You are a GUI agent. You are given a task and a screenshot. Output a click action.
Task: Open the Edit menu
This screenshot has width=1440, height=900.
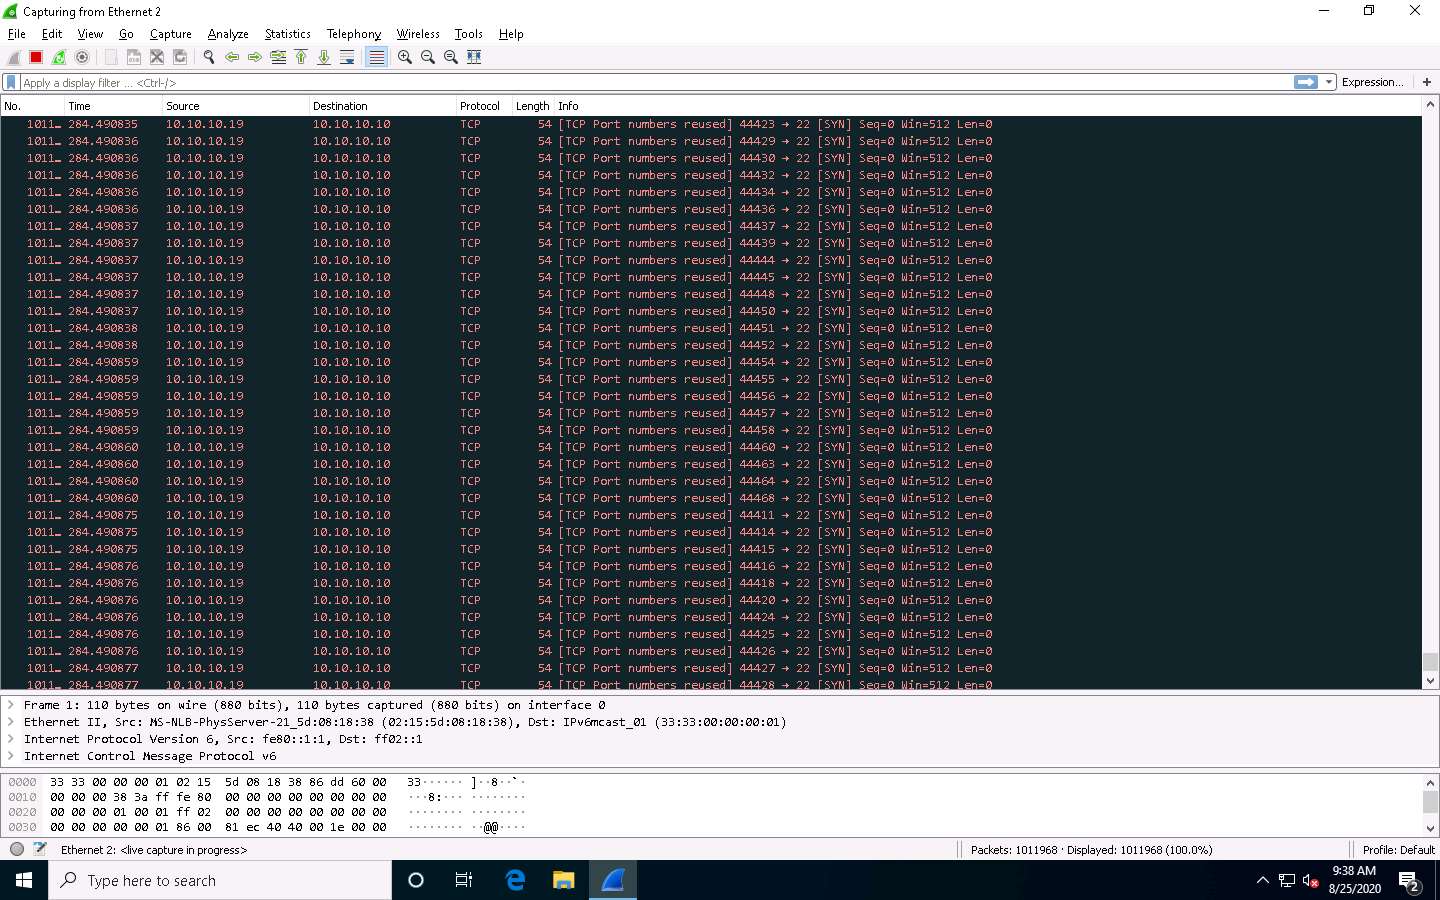coord(52,34)
